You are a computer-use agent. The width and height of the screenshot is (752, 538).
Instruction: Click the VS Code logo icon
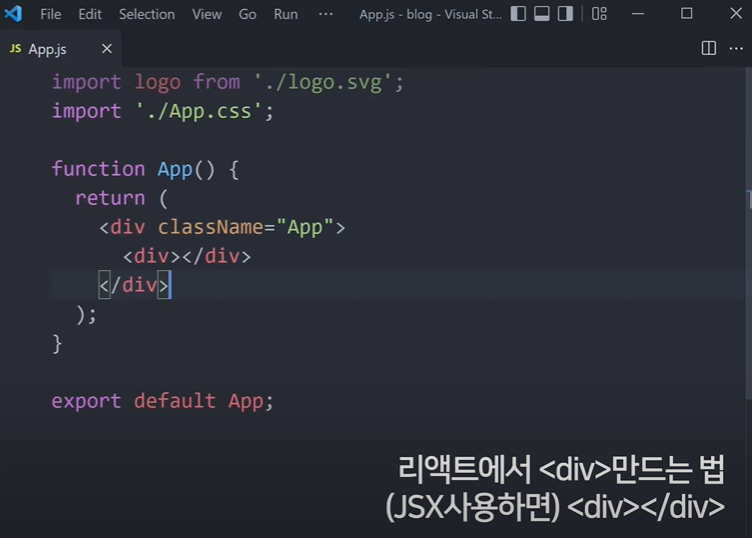[13, 13]
